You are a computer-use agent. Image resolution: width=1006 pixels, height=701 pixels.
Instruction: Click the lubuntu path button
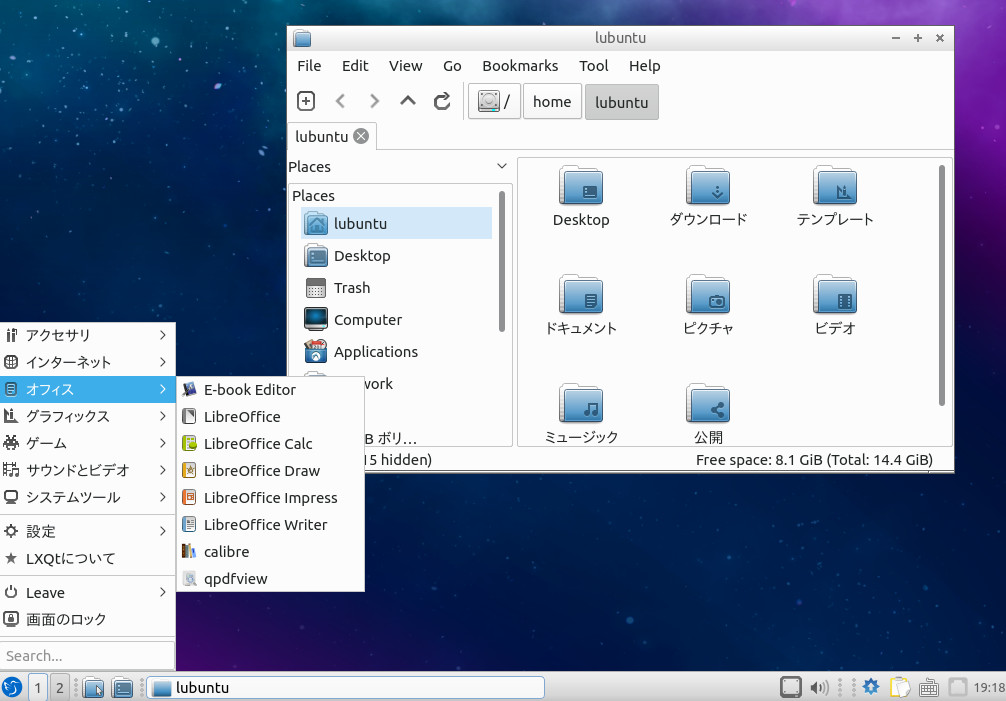pos(621,101)
